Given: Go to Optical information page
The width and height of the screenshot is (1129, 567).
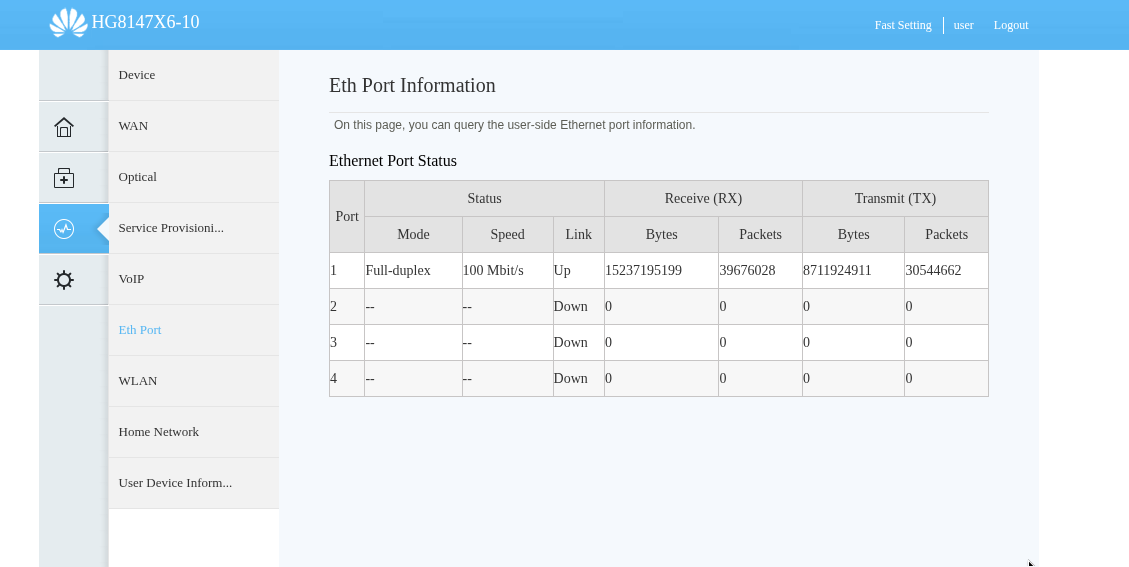Looking at the screenshot, I should click(x=138, y=177).
